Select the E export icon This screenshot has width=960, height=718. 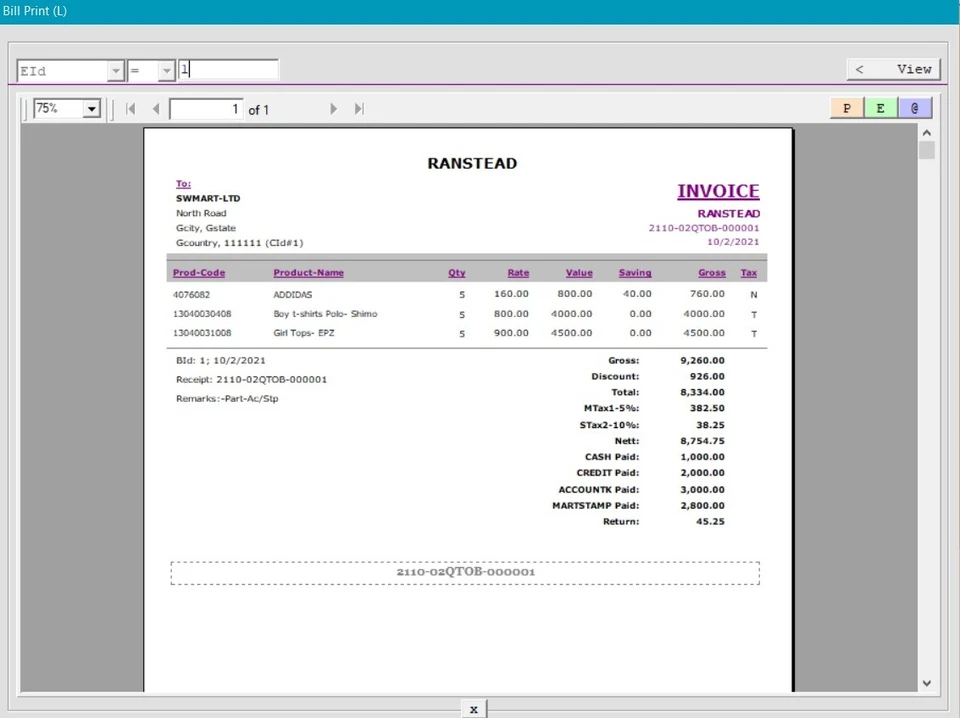pos(880,107)
